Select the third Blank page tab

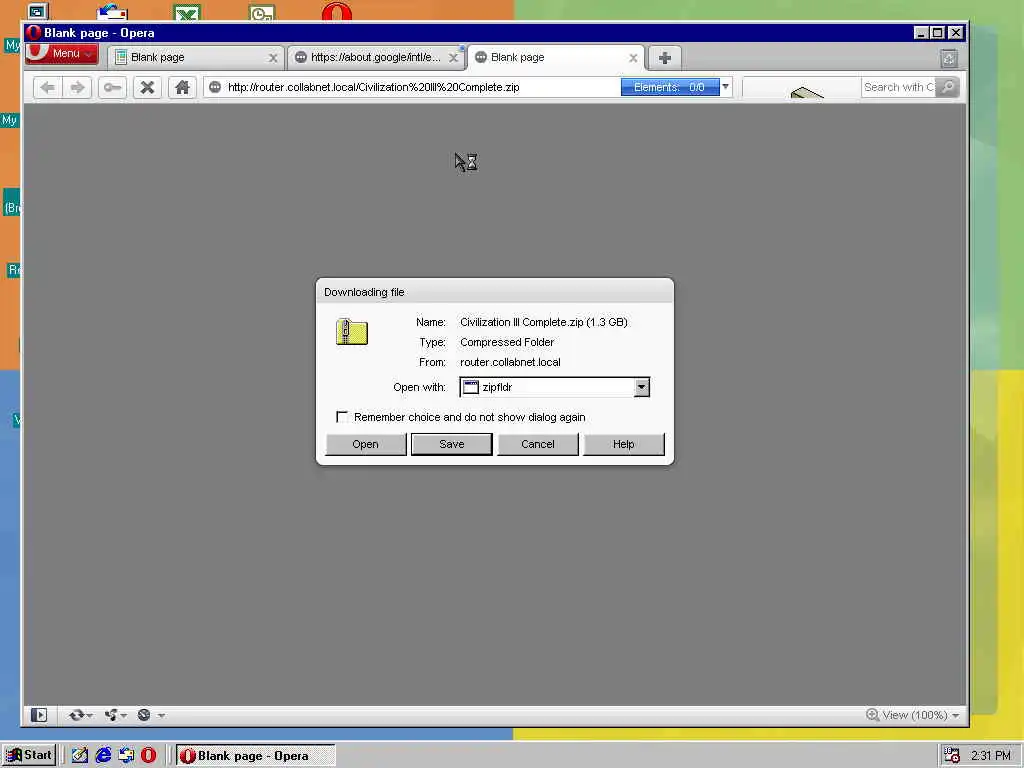[x=555, y=57]
